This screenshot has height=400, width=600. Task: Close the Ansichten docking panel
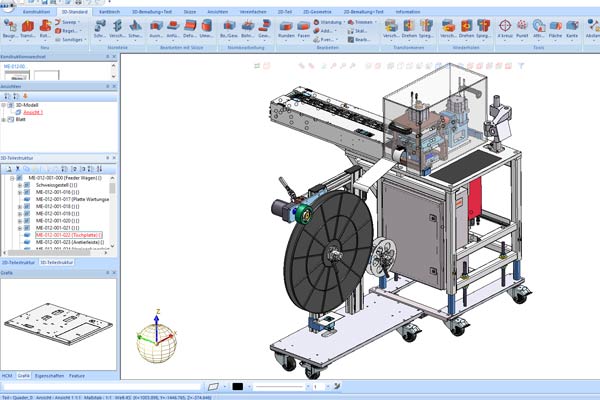click(114, 87)
